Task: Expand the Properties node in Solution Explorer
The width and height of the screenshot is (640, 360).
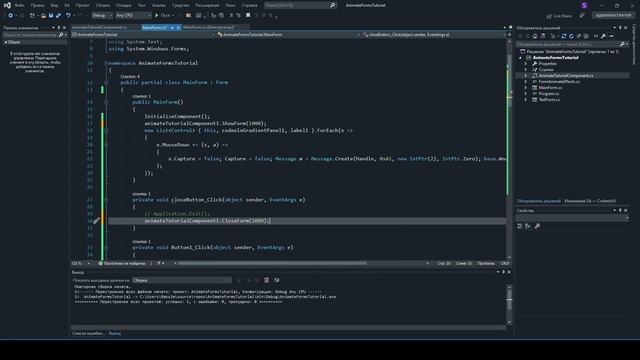Action: pyautogui.click(x=526, y=64)
